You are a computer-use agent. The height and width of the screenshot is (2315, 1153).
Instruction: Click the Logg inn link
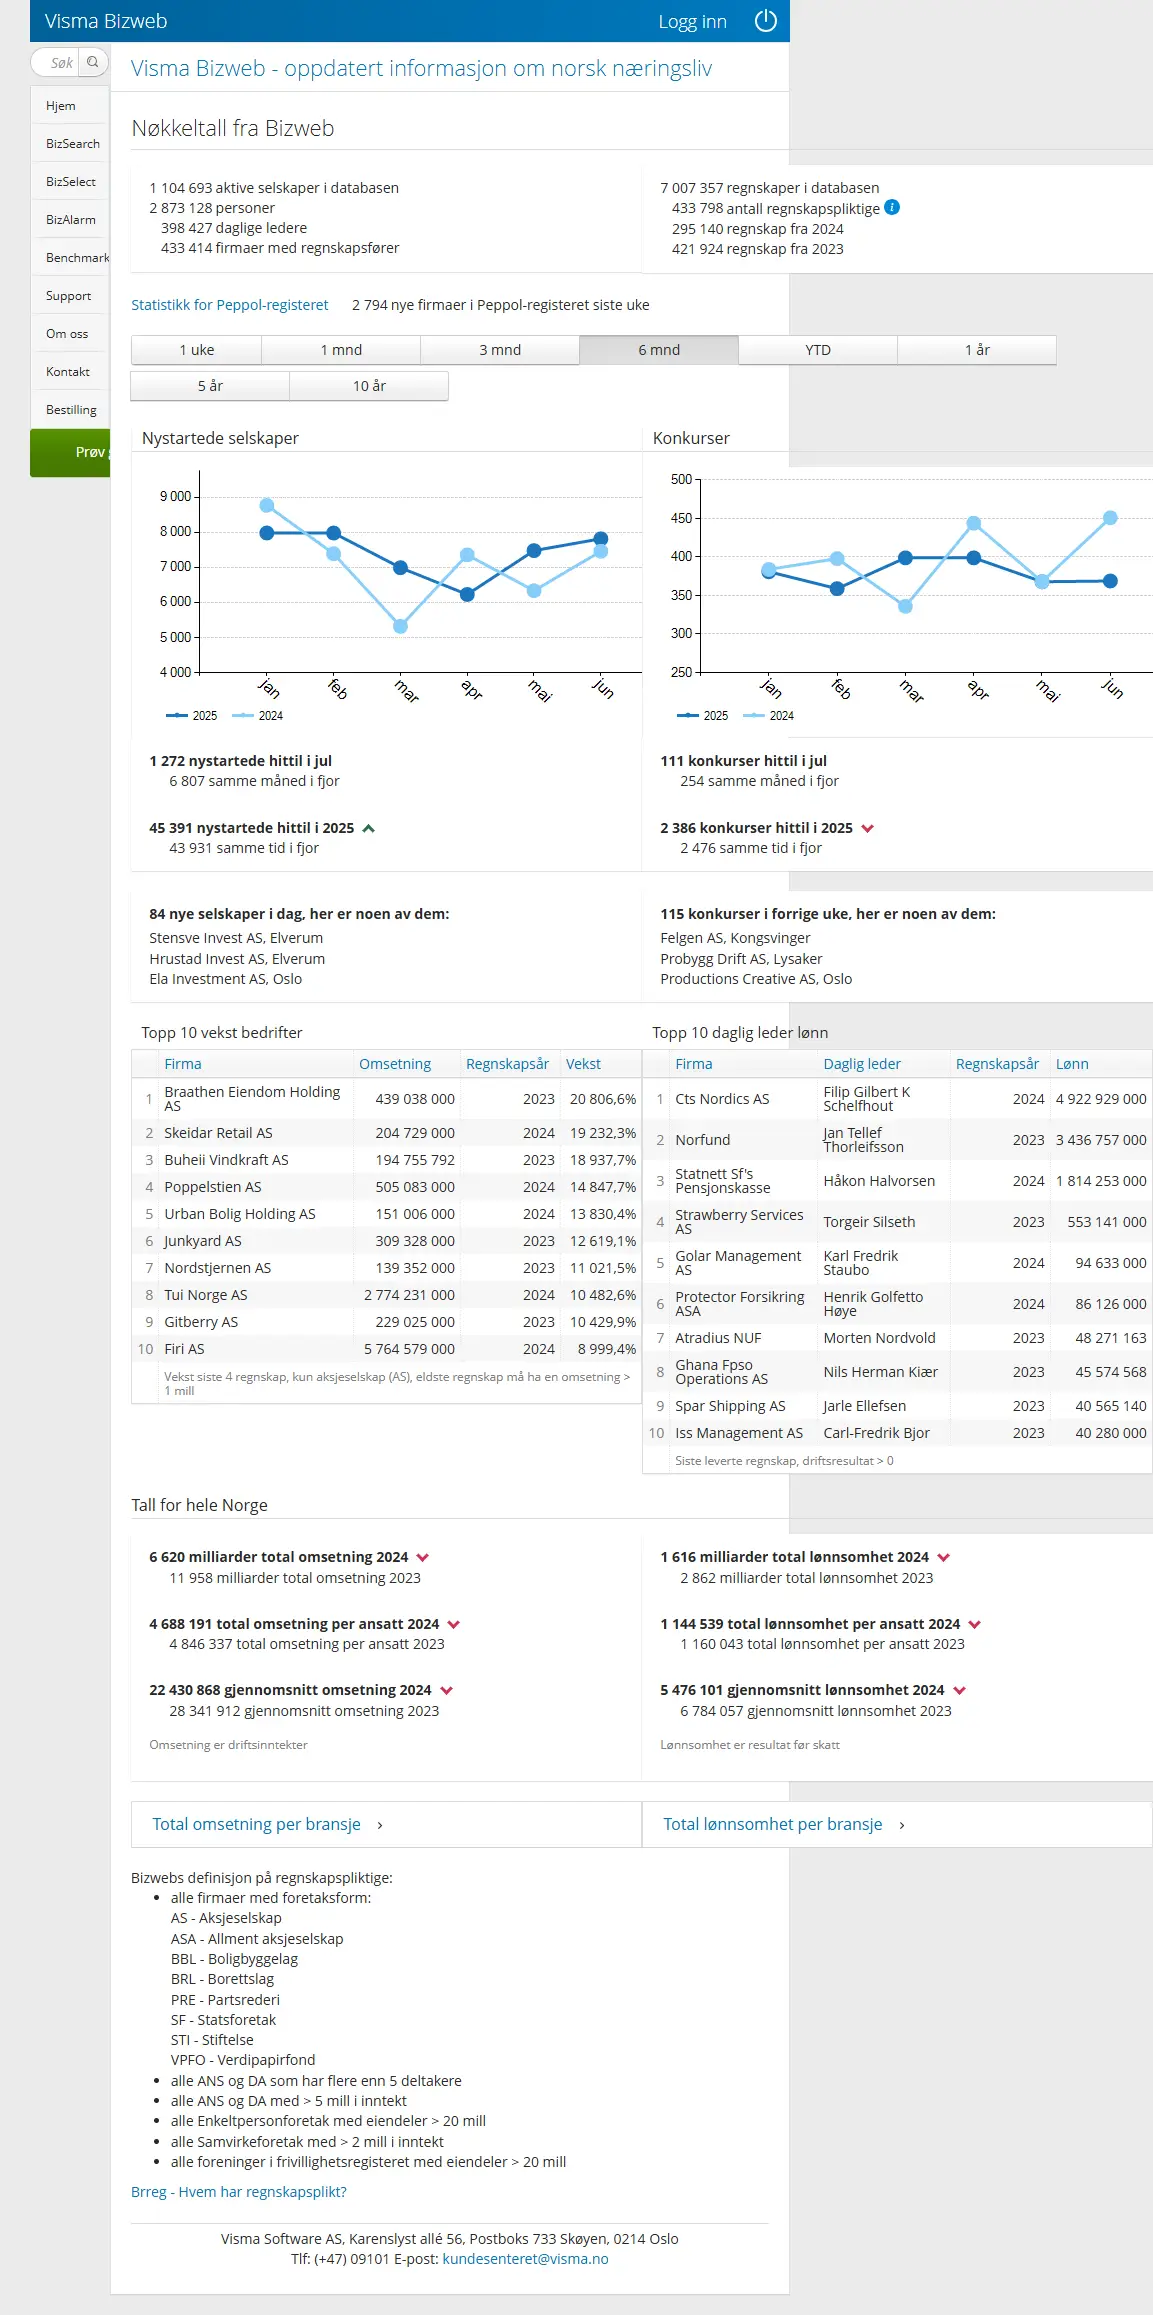(x=692, y=22)
